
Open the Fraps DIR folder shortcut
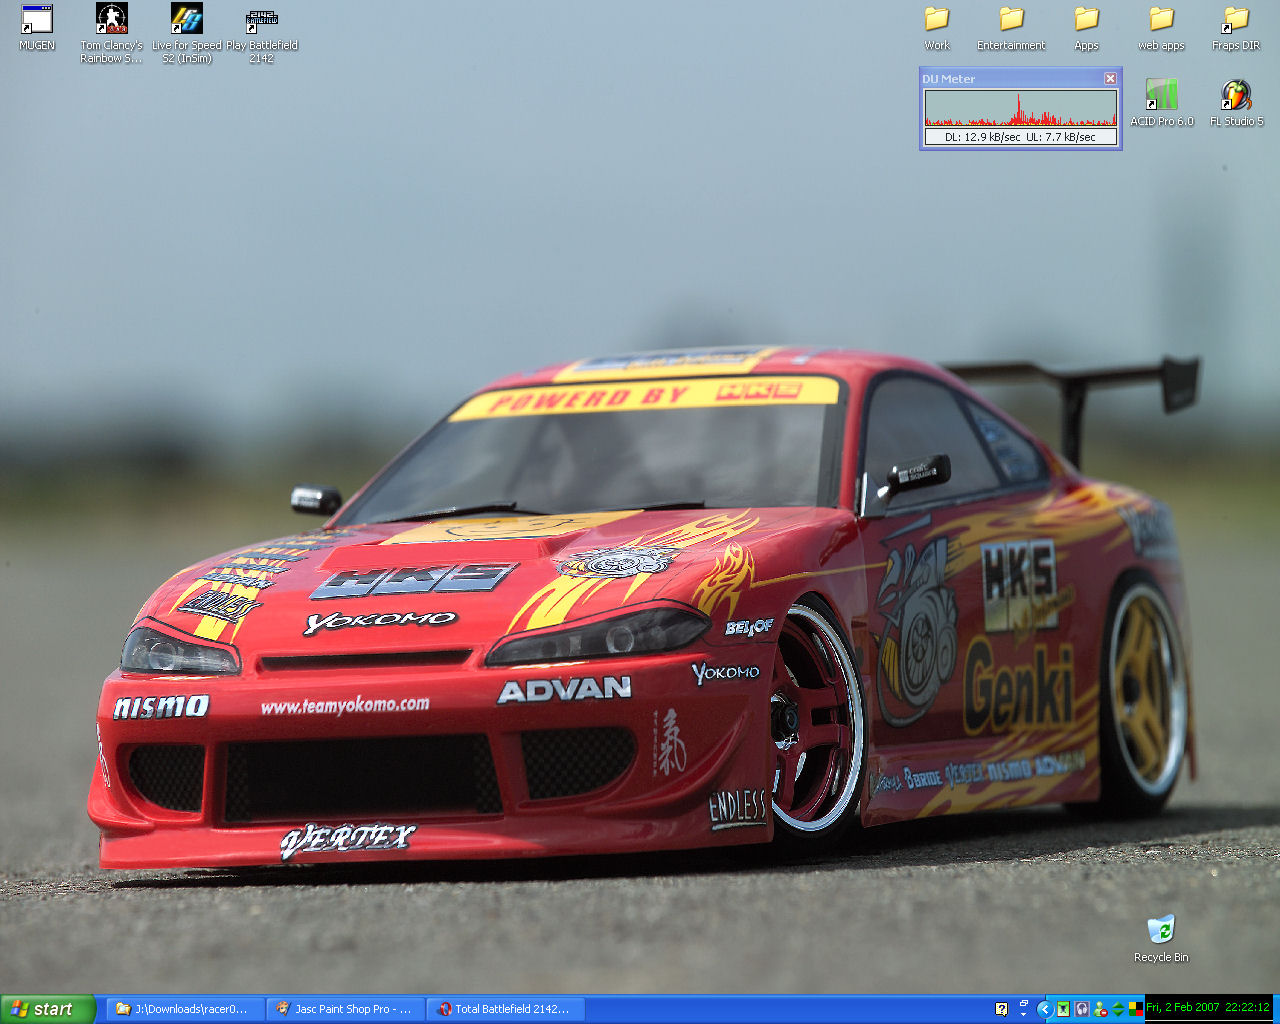(x=1236, y=28)
